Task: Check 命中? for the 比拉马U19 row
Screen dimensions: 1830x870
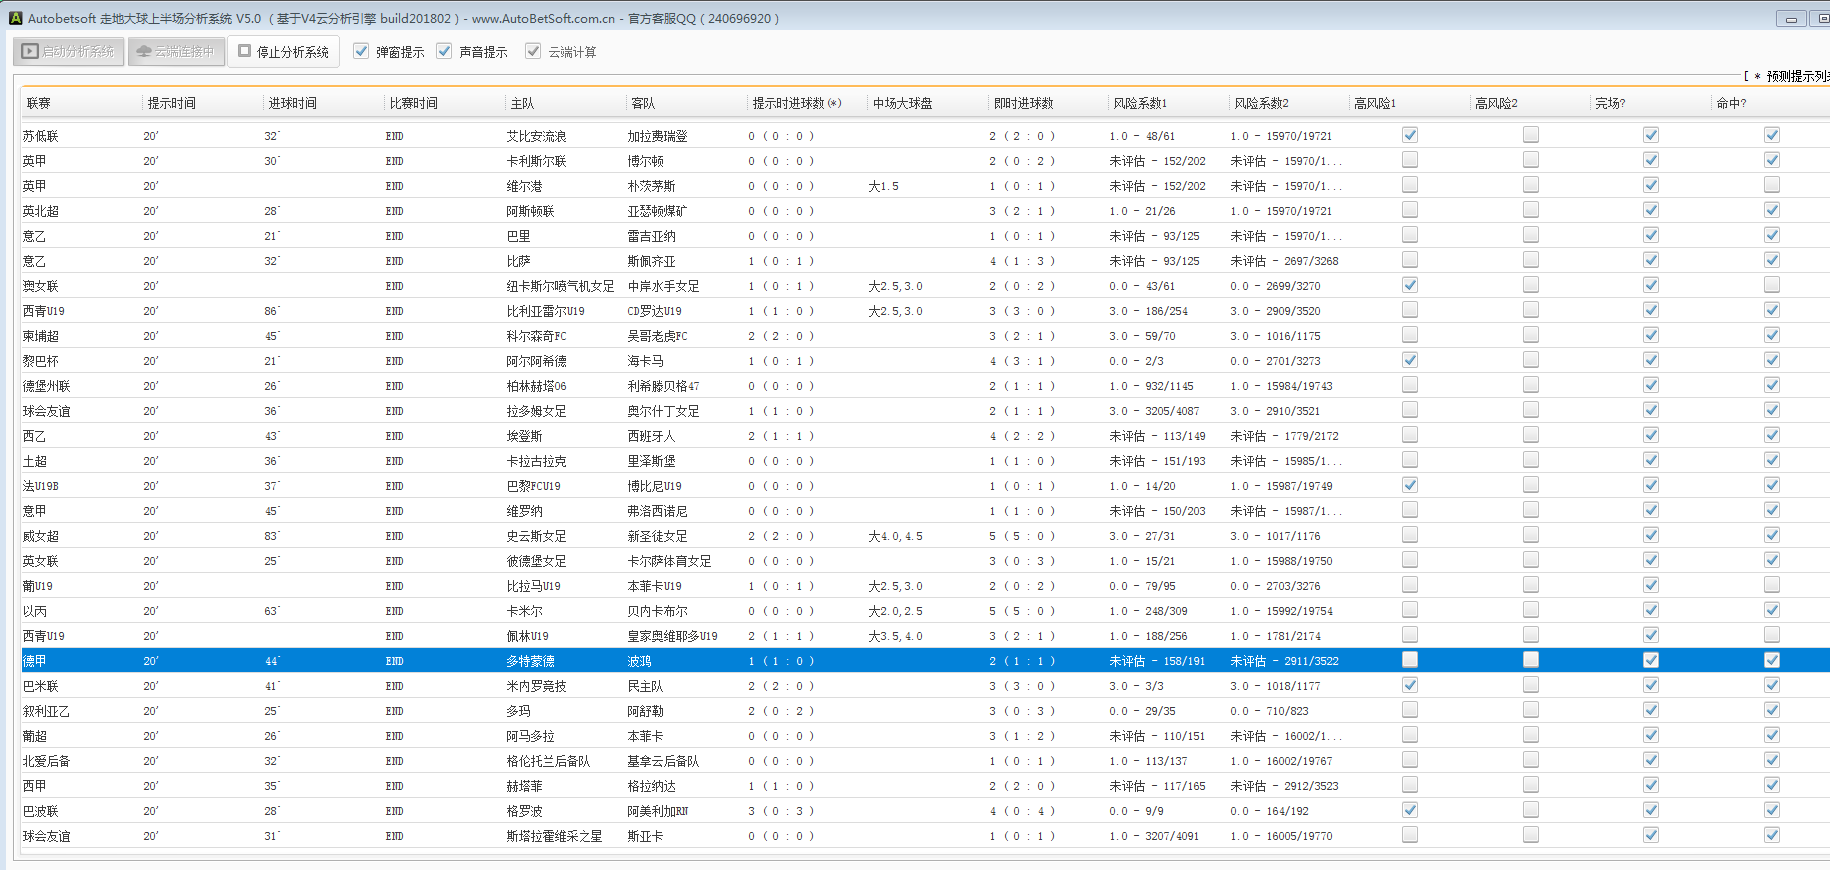Action: pos(1772,585)
